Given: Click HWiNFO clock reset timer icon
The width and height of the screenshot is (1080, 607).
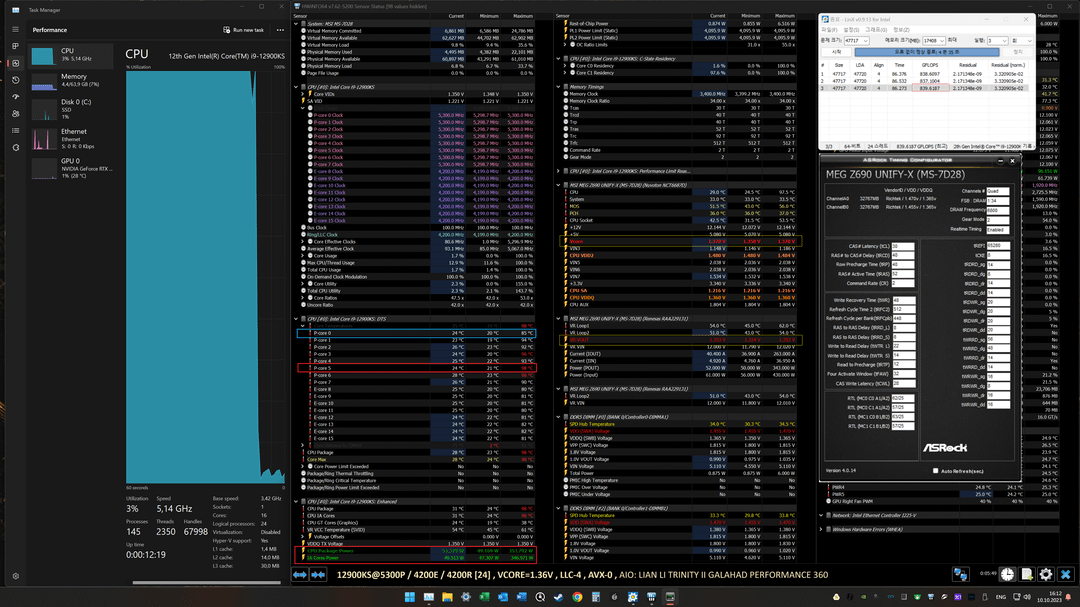Looking at the screenshot, I should [x=1007, y=574].
